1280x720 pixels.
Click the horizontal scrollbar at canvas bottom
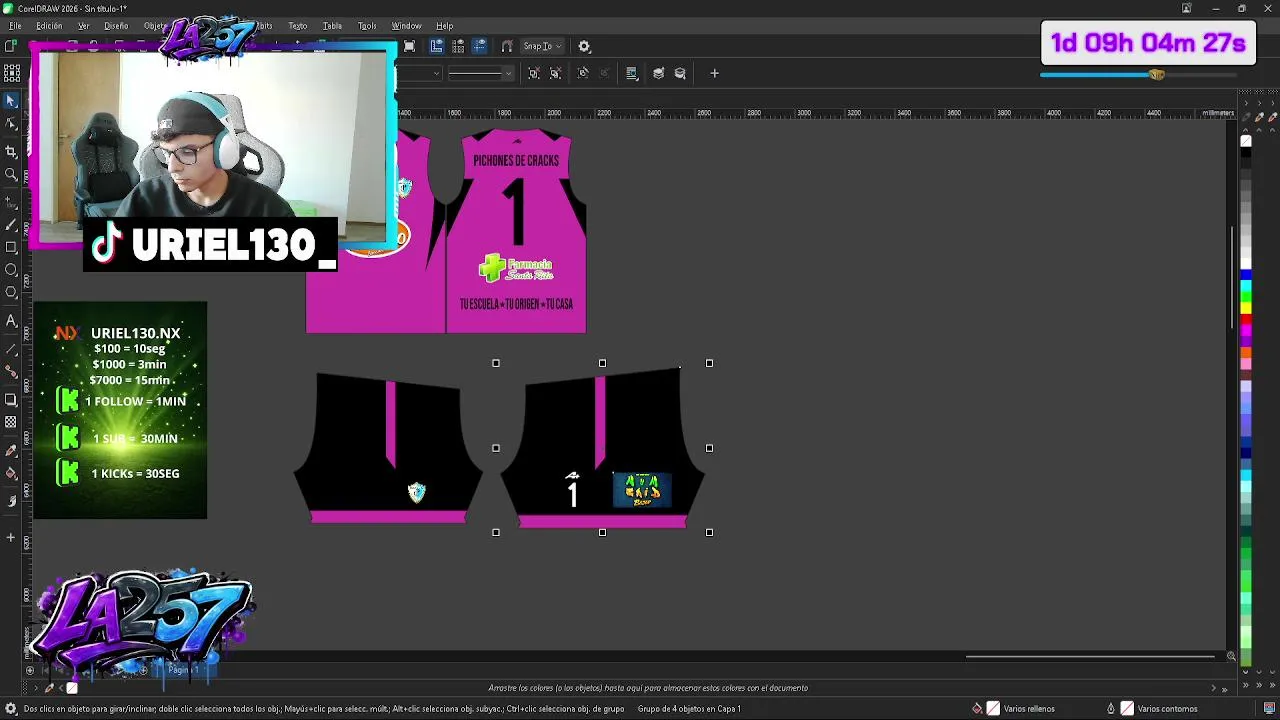(1090, 657)
